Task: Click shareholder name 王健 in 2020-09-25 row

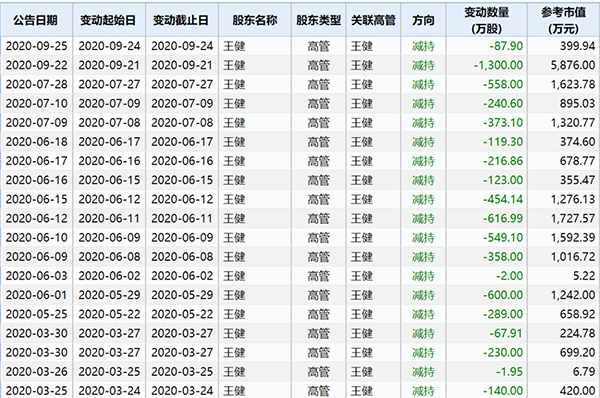Action: (x=234, y=46)
